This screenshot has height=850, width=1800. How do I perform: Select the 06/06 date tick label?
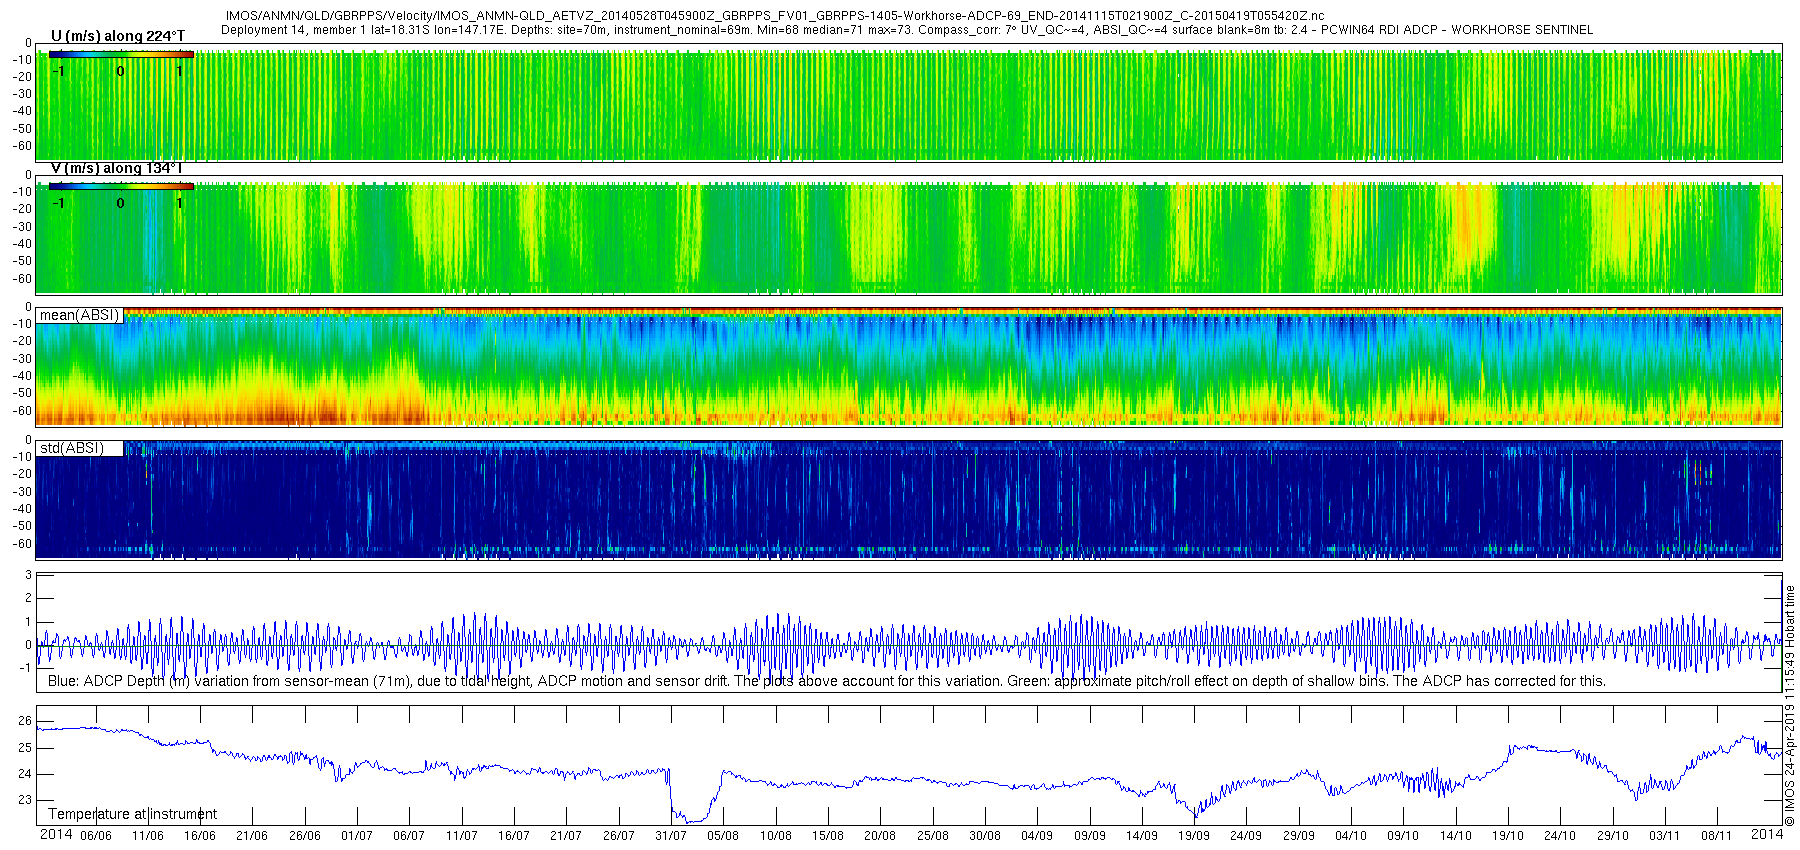[x=96, y=836]
